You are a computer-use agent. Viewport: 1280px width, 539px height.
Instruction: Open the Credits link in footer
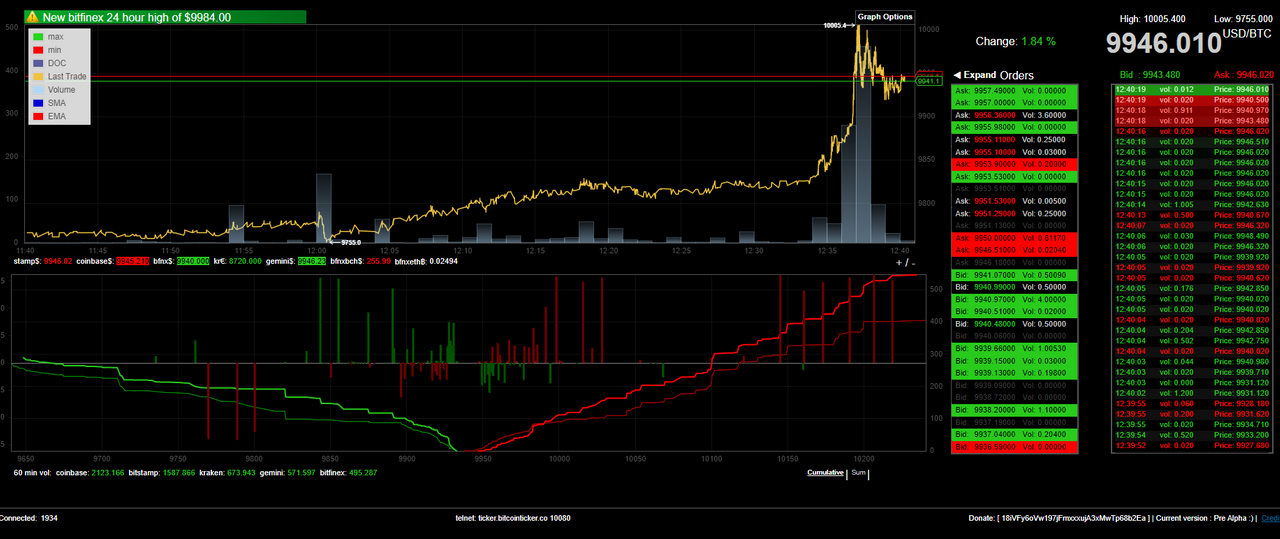click(1270, 518)
